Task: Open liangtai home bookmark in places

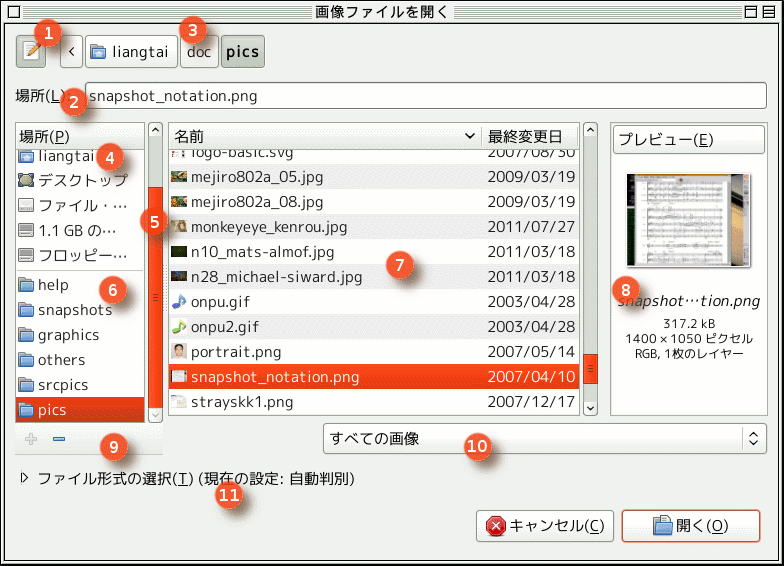Action: [80, 156]
